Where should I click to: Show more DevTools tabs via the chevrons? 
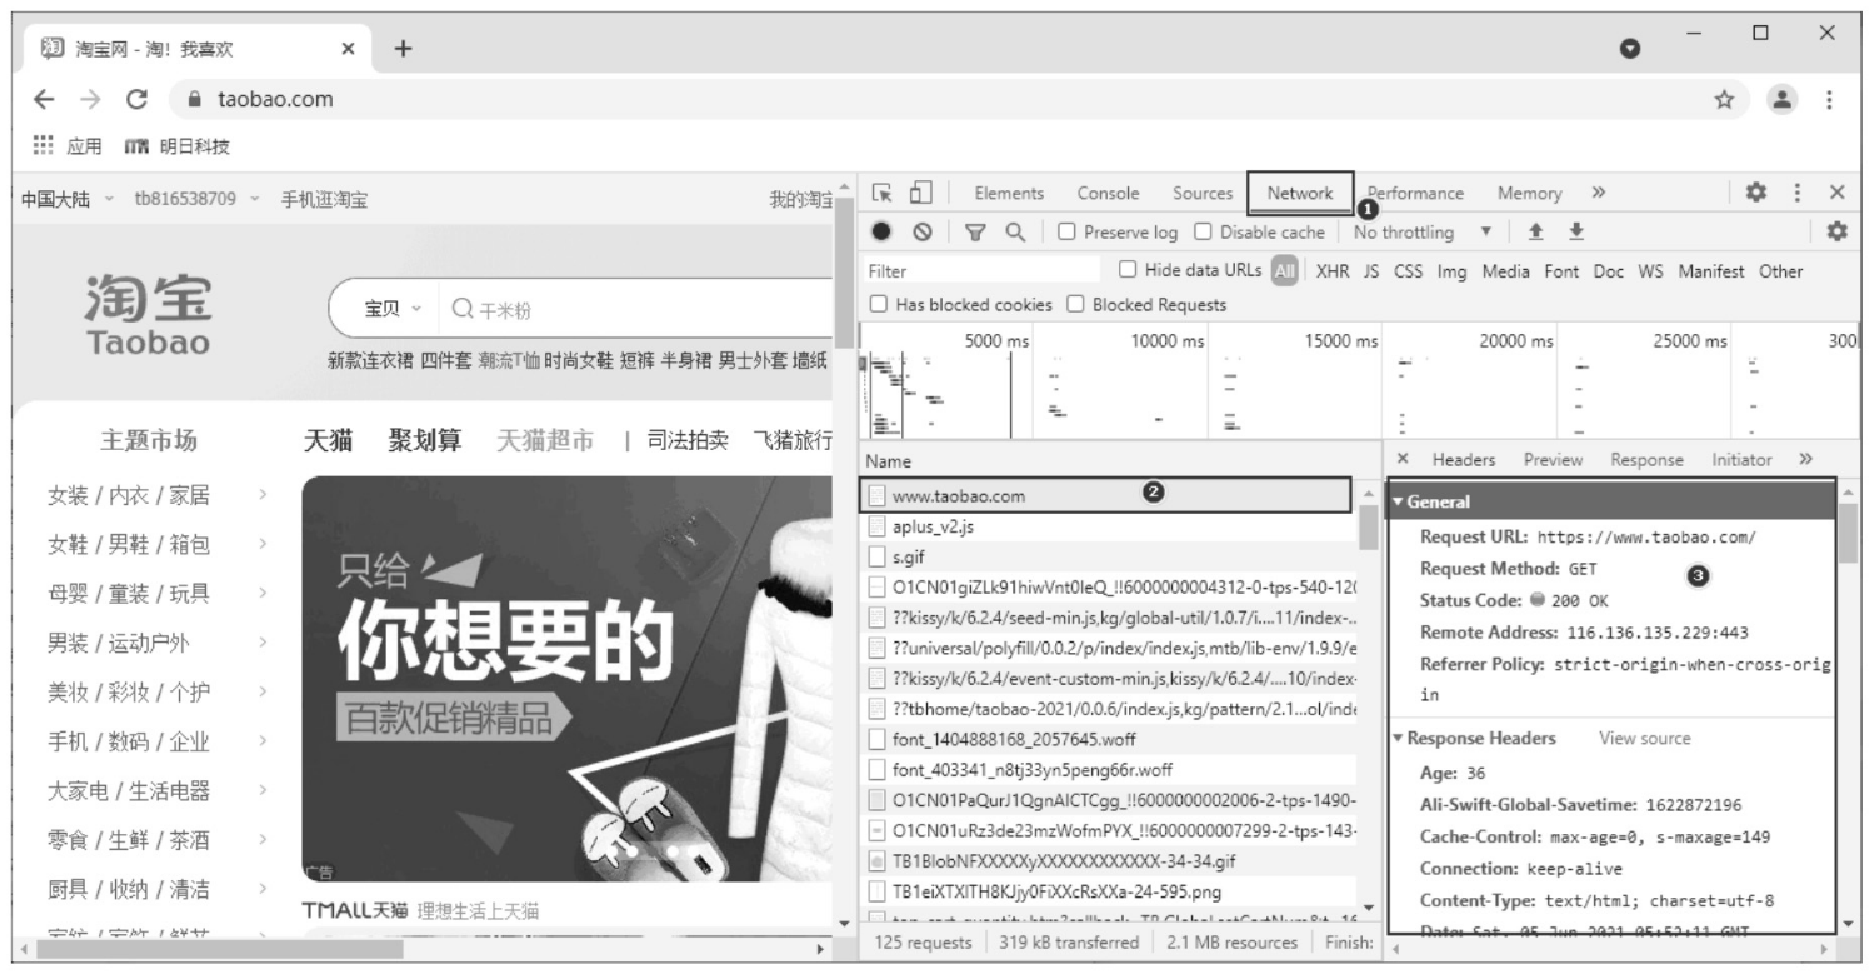(x=1598, y=192)
